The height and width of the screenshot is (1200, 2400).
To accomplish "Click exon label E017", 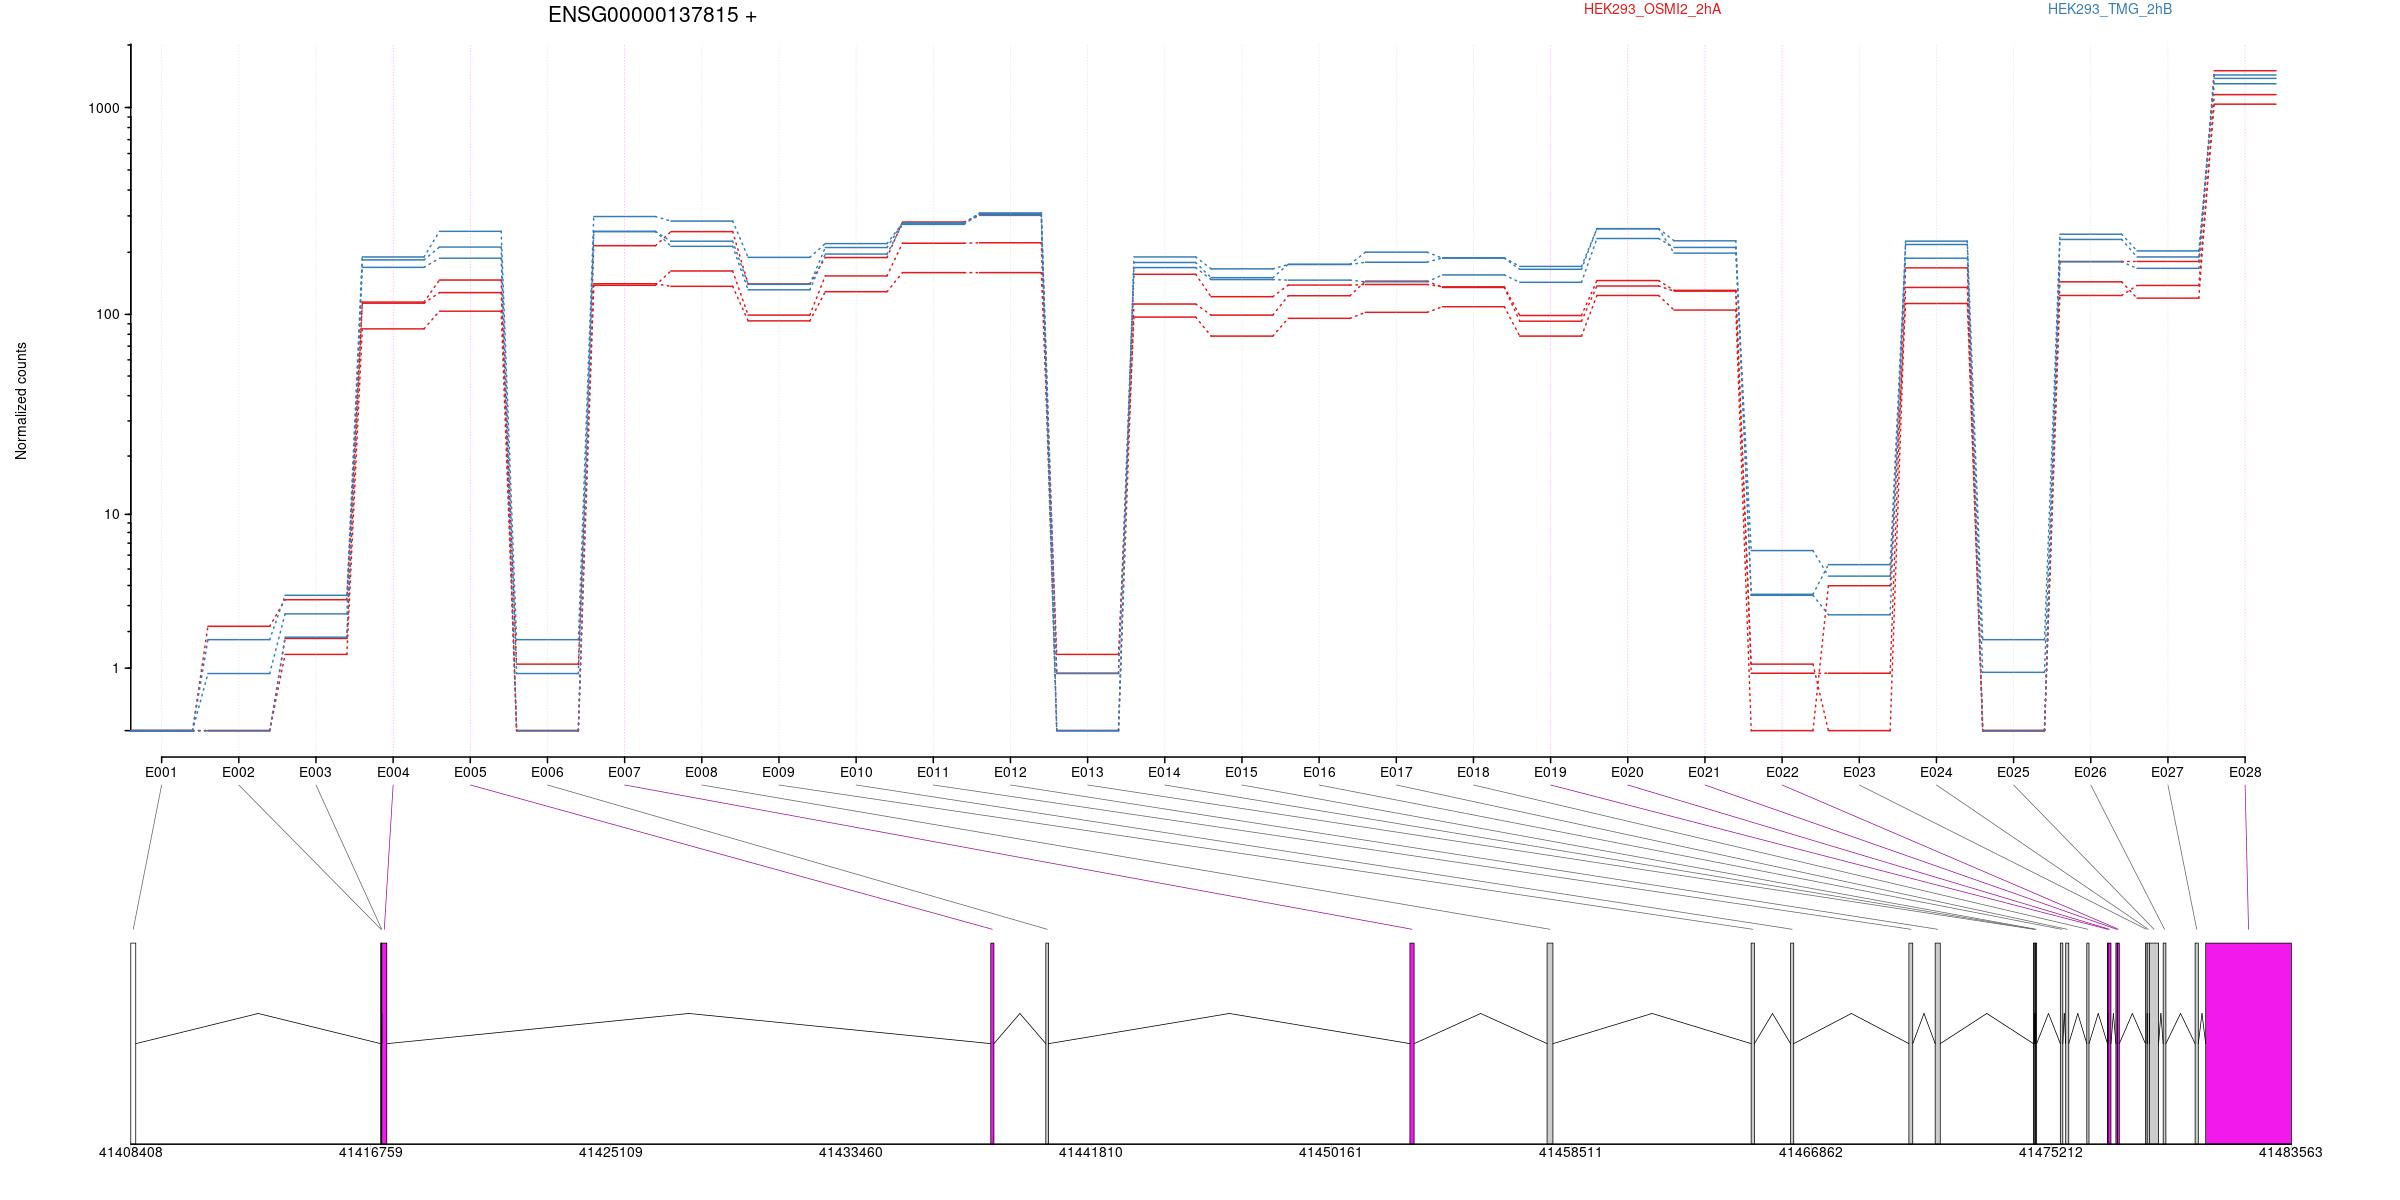I will (1396, 772).
